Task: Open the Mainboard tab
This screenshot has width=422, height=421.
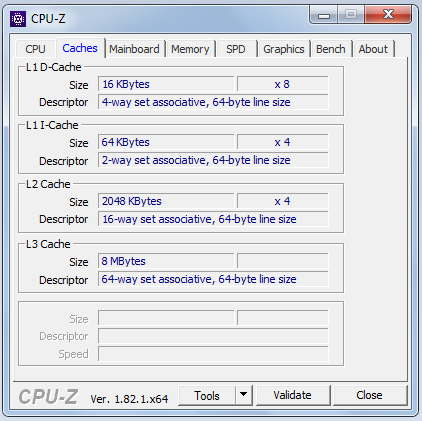Action: tap(134, 49)
